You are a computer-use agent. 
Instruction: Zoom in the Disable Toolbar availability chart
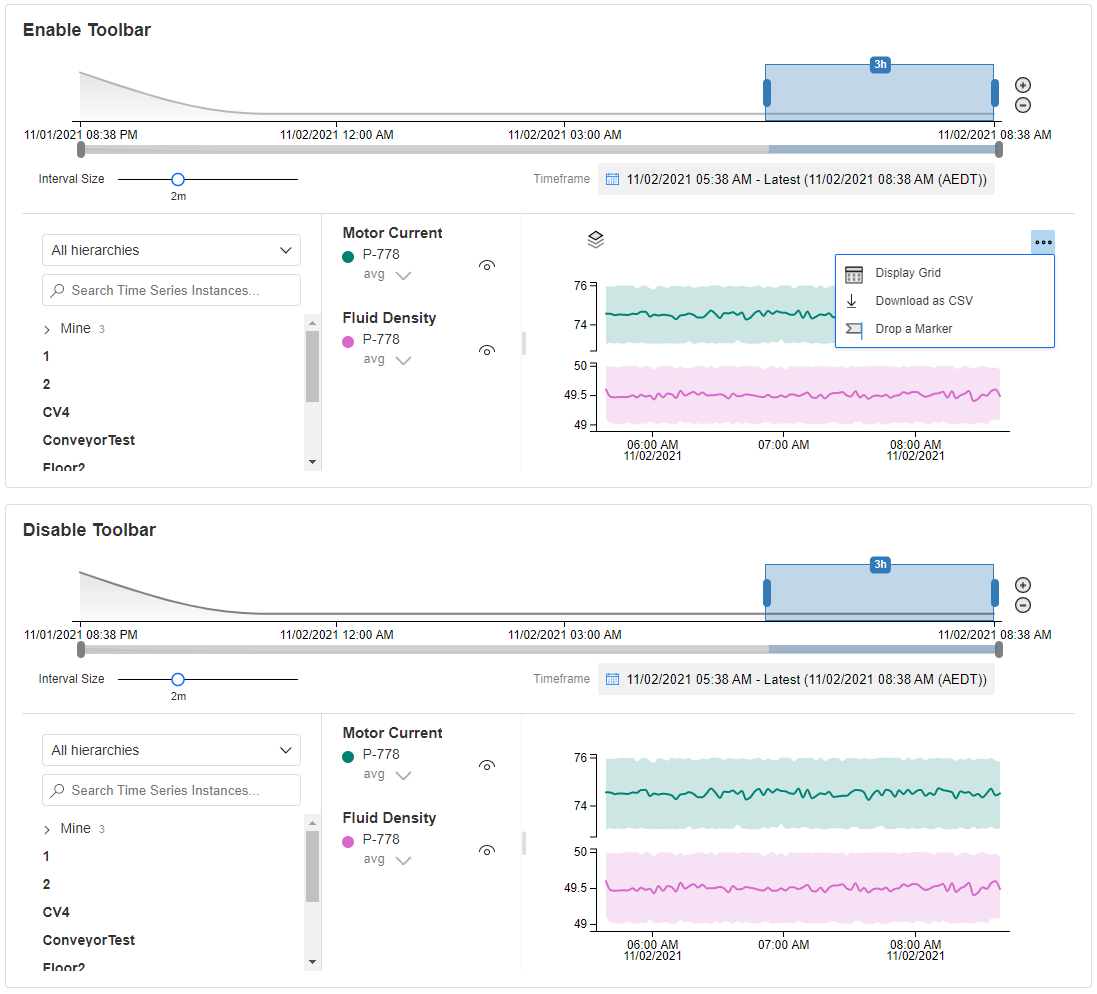pos(1023,585)
